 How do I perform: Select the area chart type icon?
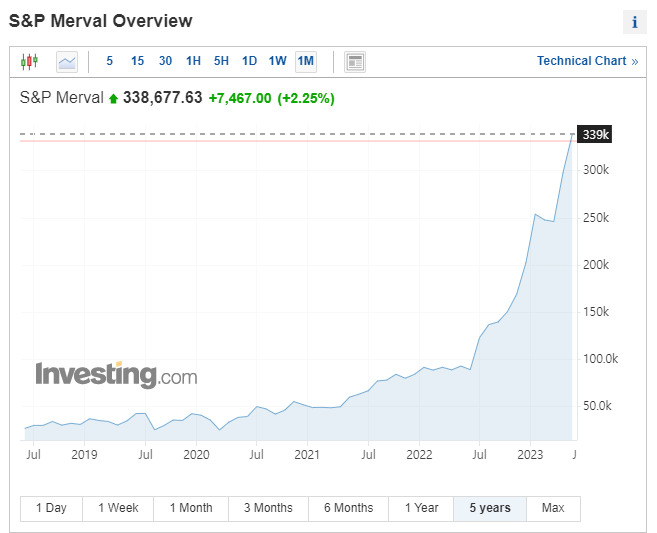[67, 62]
